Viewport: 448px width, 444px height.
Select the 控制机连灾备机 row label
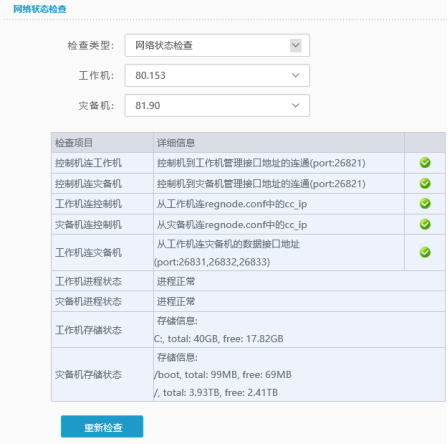tap(88, 184)
